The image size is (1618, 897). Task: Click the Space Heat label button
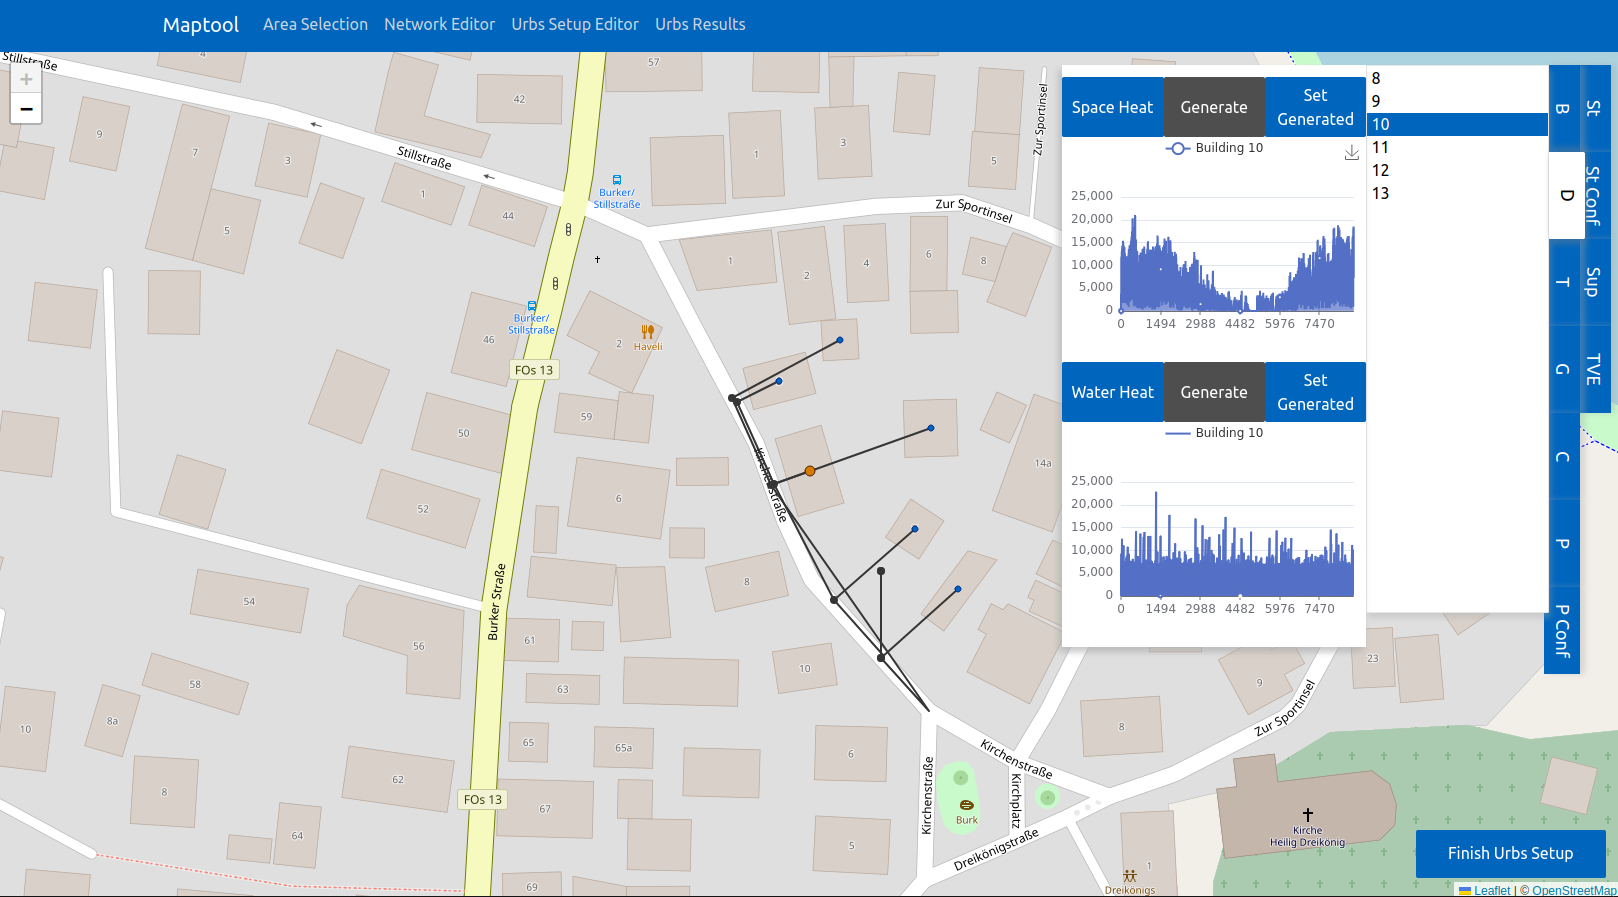pos(1112,107)
